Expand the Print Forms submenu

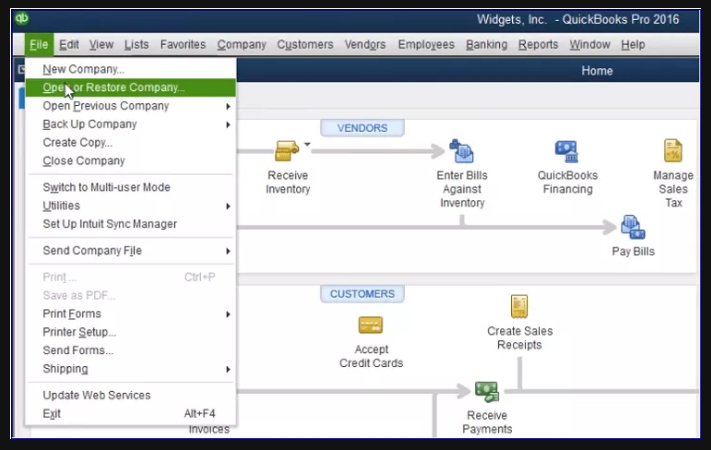131,313
